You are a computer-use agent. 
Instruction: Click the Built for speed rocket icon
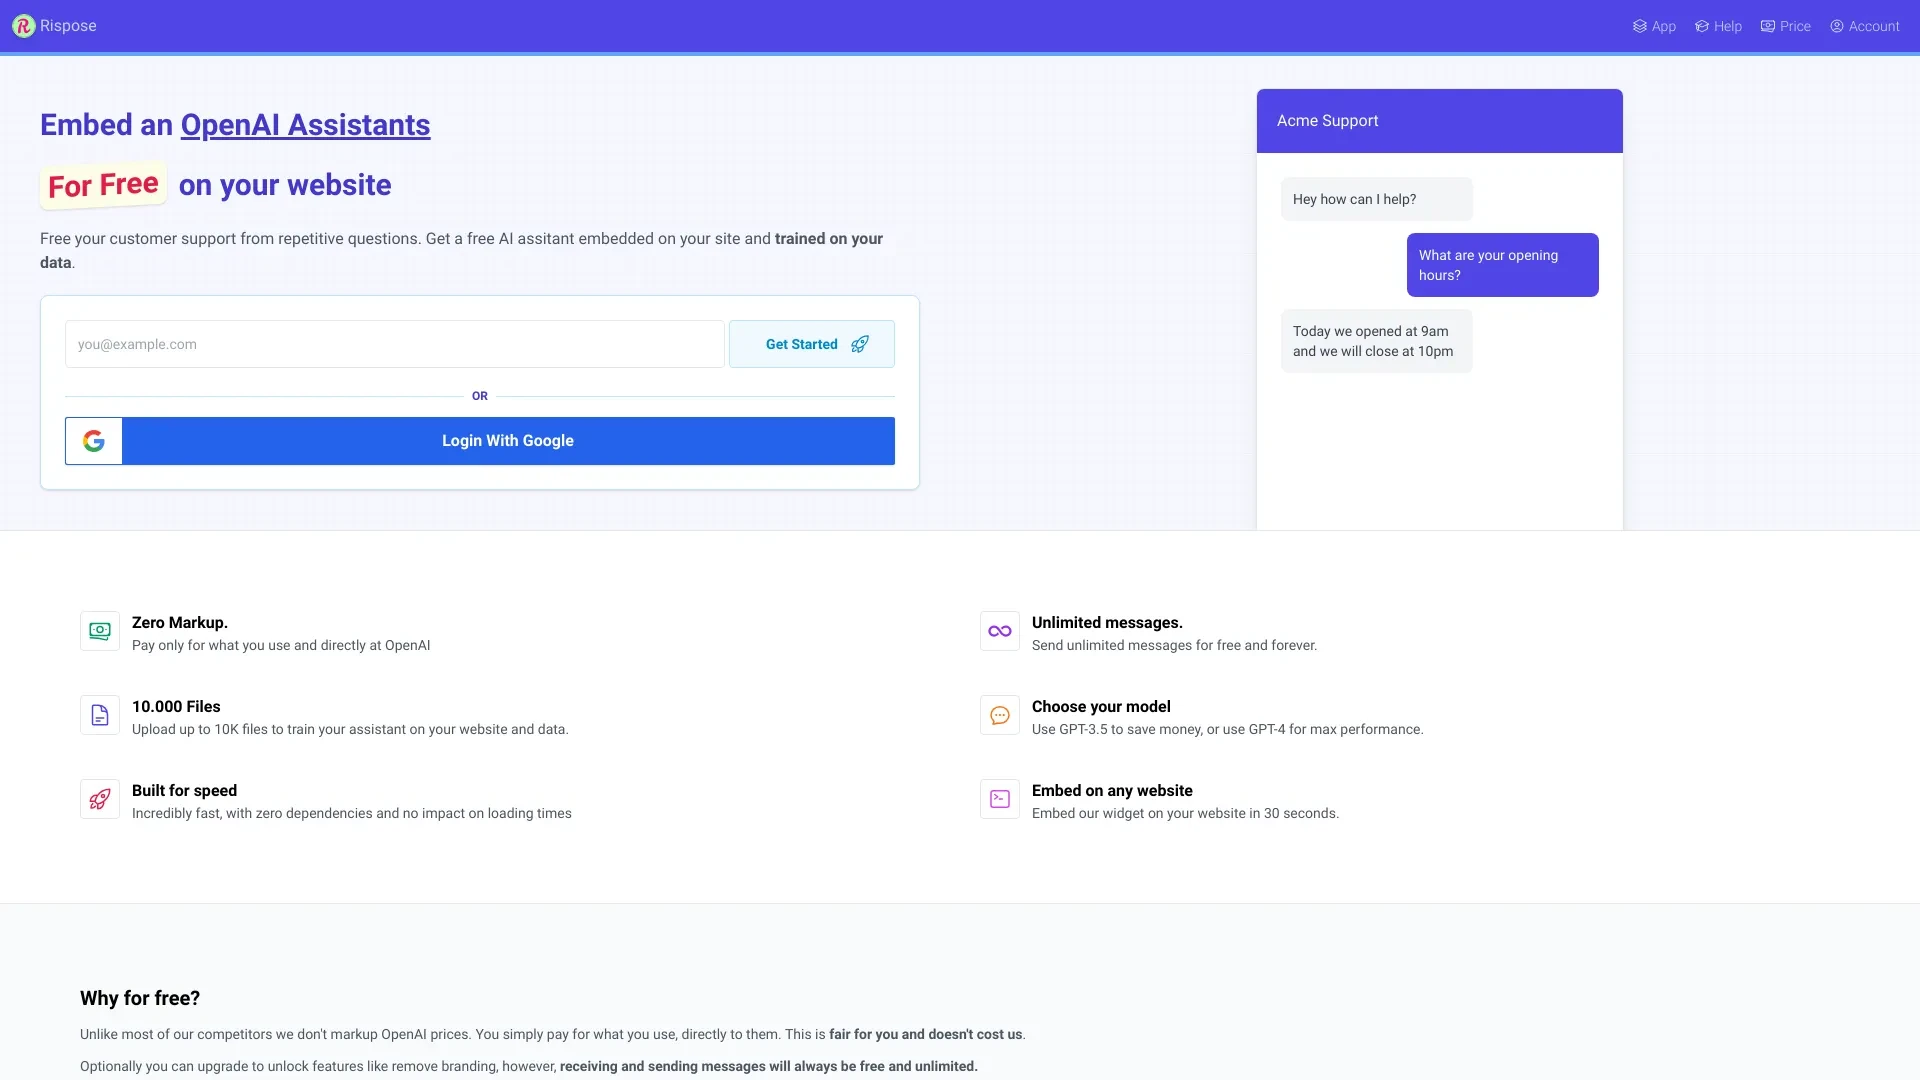pyautogui.click(x=99, y=798)
